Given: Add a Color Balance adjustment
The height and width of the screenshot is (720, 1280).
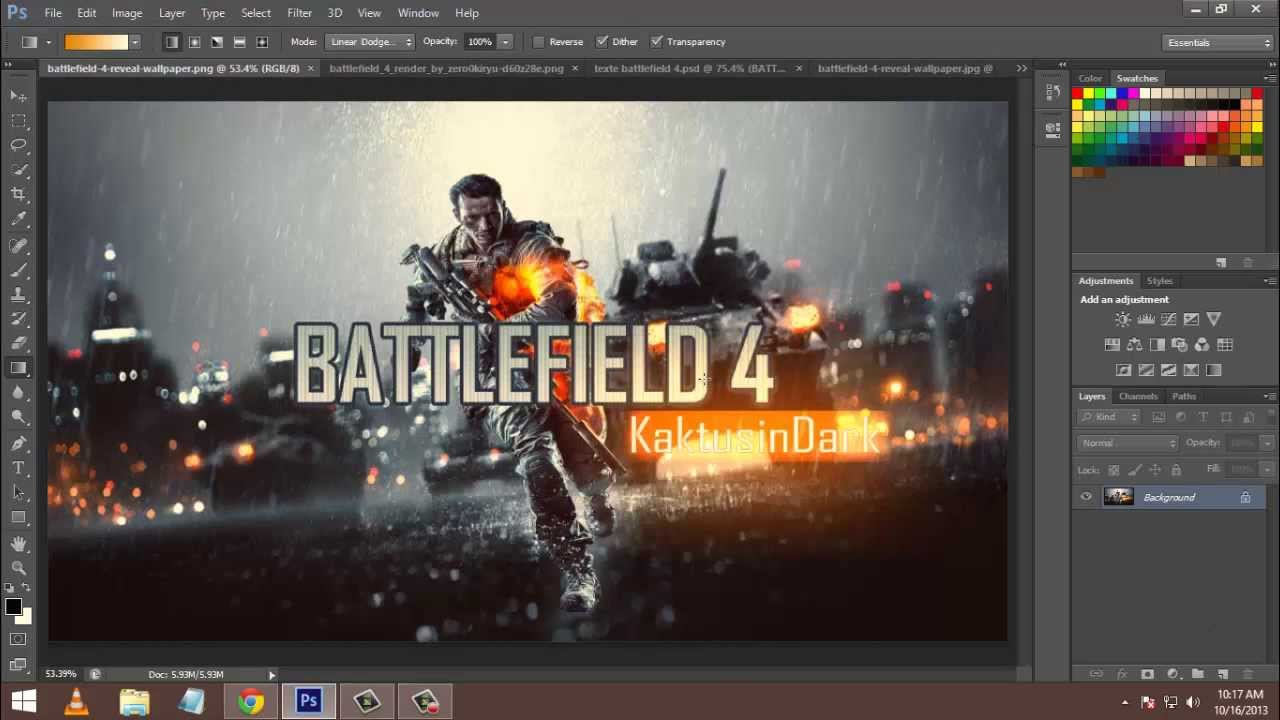Looking at the screenshot, I should pyautogui.click(x=1134, y=345).
